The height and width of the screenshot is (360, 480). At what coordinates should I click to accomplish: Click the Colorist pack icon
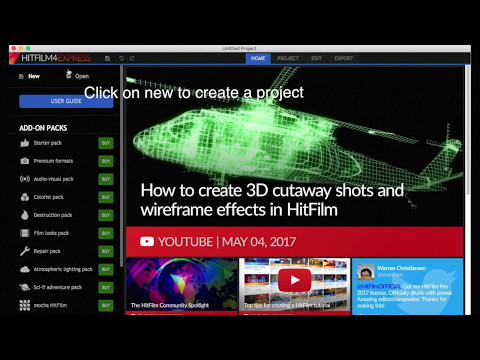click(25, 197)
